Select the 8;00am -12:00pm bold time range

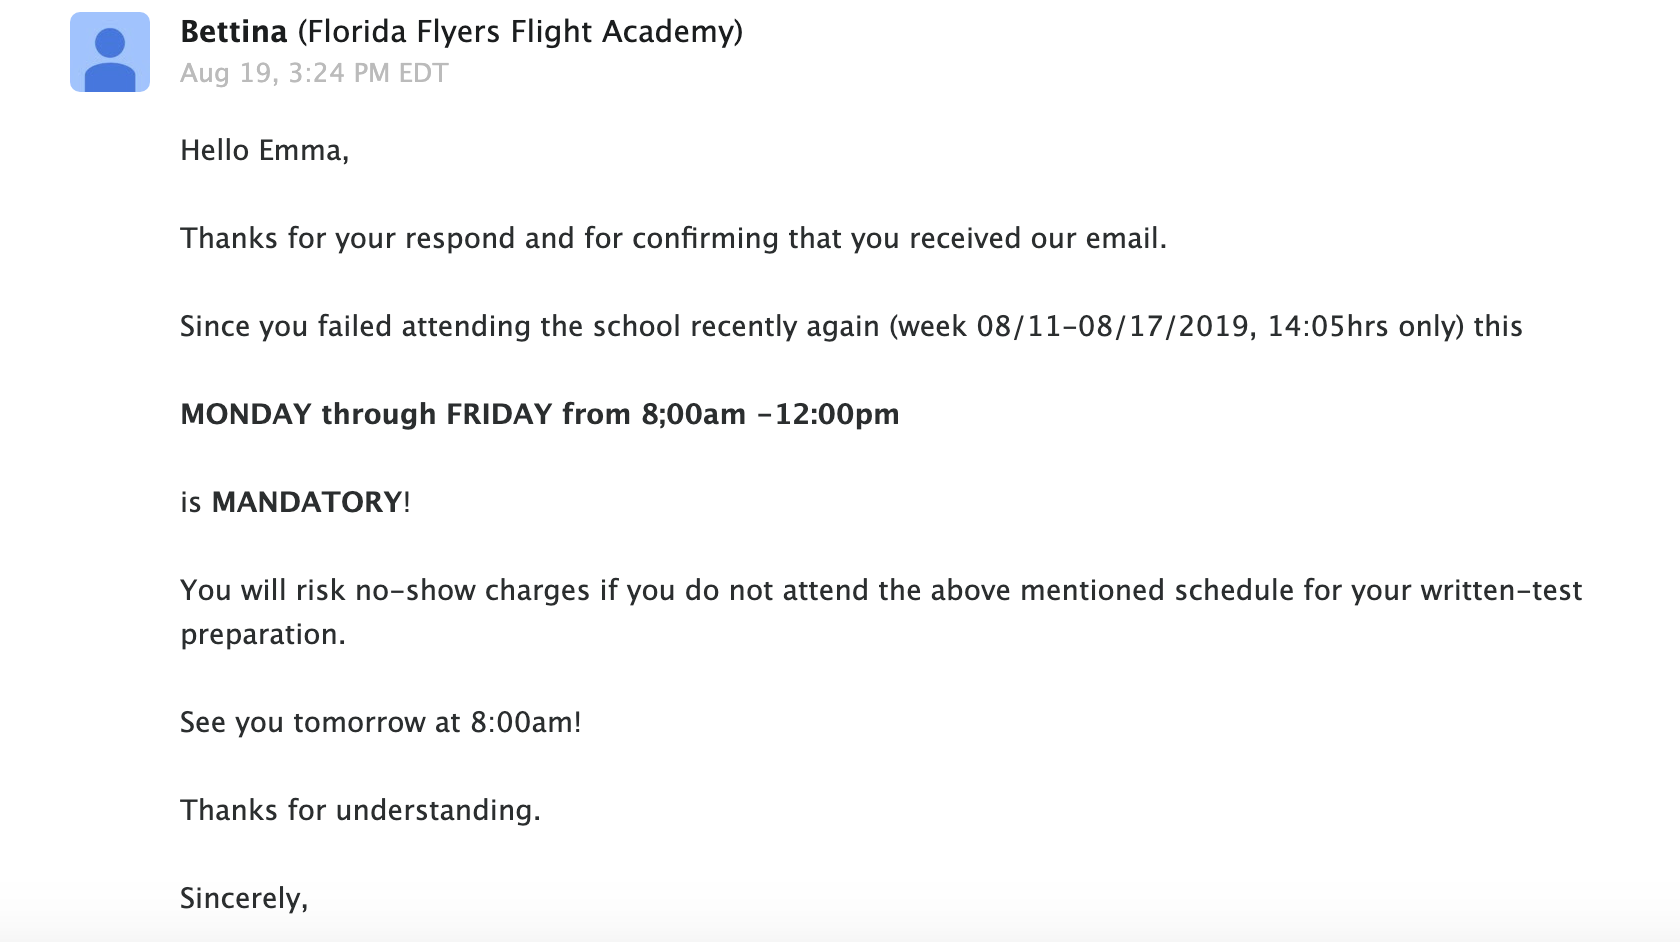point(770,414)
